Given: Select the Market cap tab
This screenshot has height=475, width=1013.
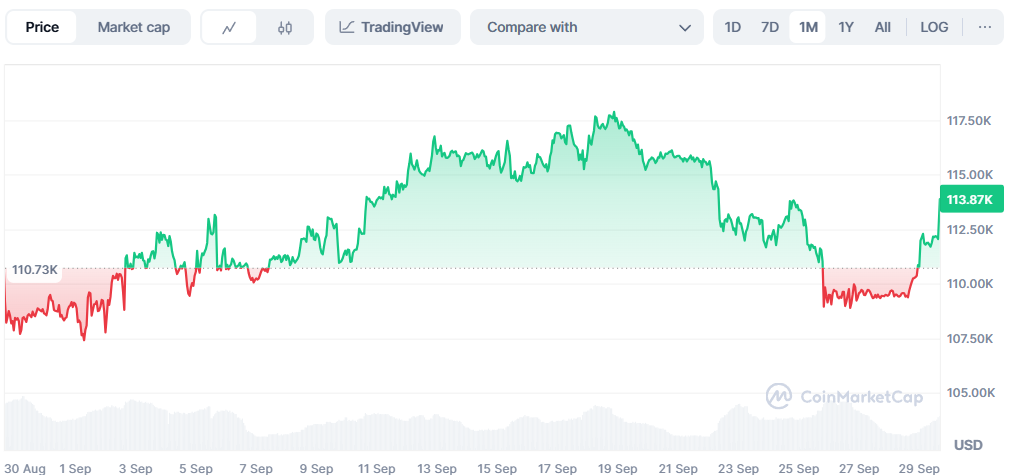Looking at the screenshot, I should click(133, 28).
